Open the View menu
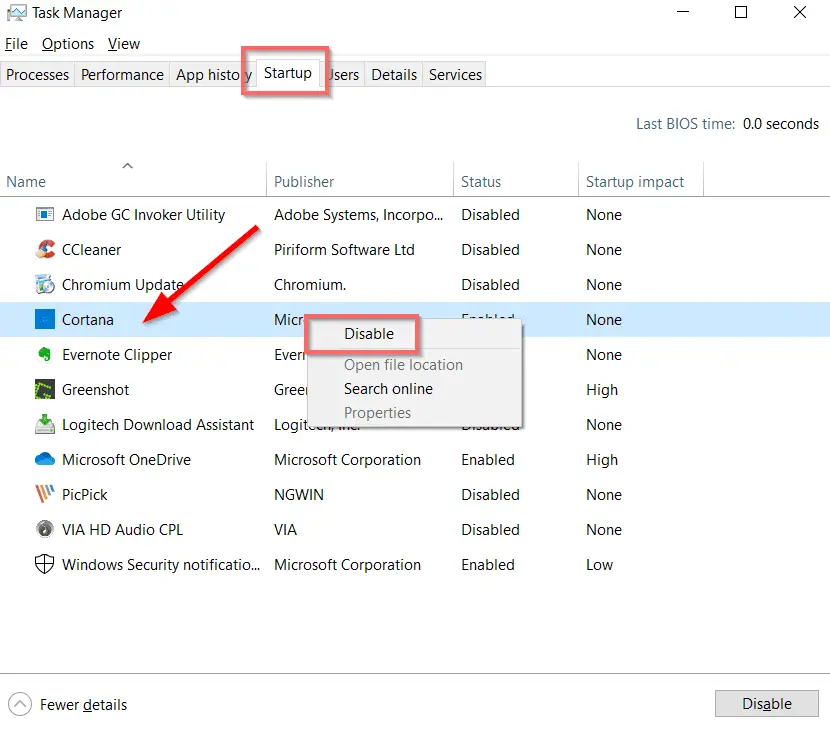This screenshot has width=830, height=734. click(x=124, y=43)
